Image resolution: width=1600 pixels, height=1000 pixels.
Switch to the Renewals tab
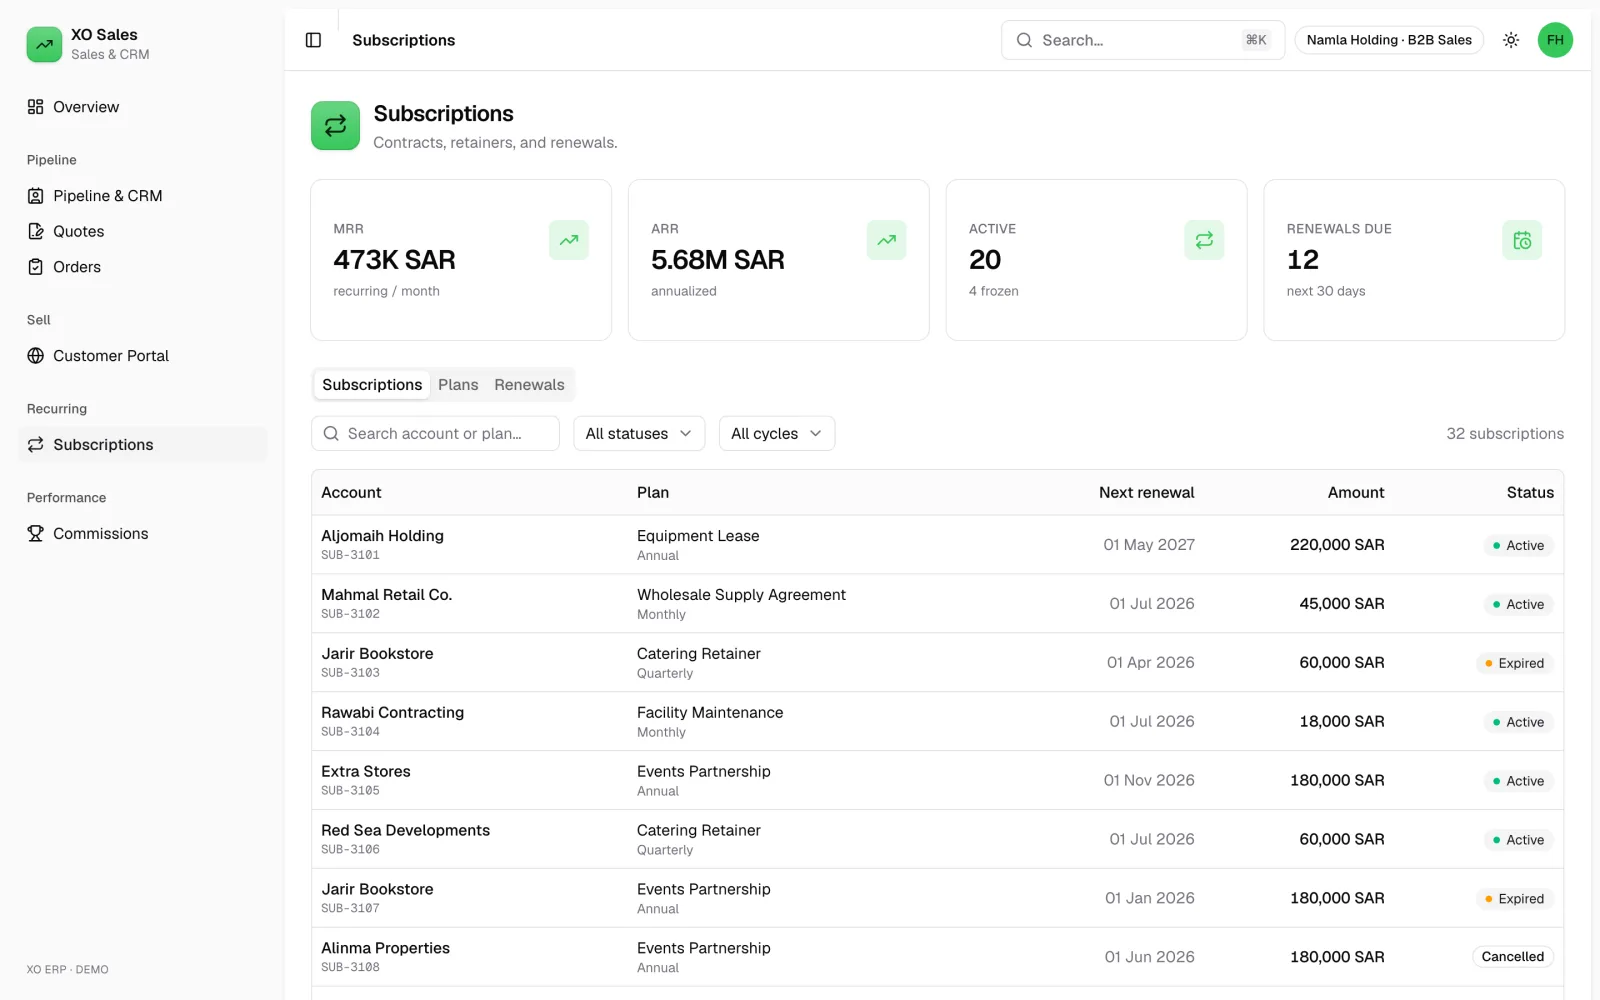529,385
